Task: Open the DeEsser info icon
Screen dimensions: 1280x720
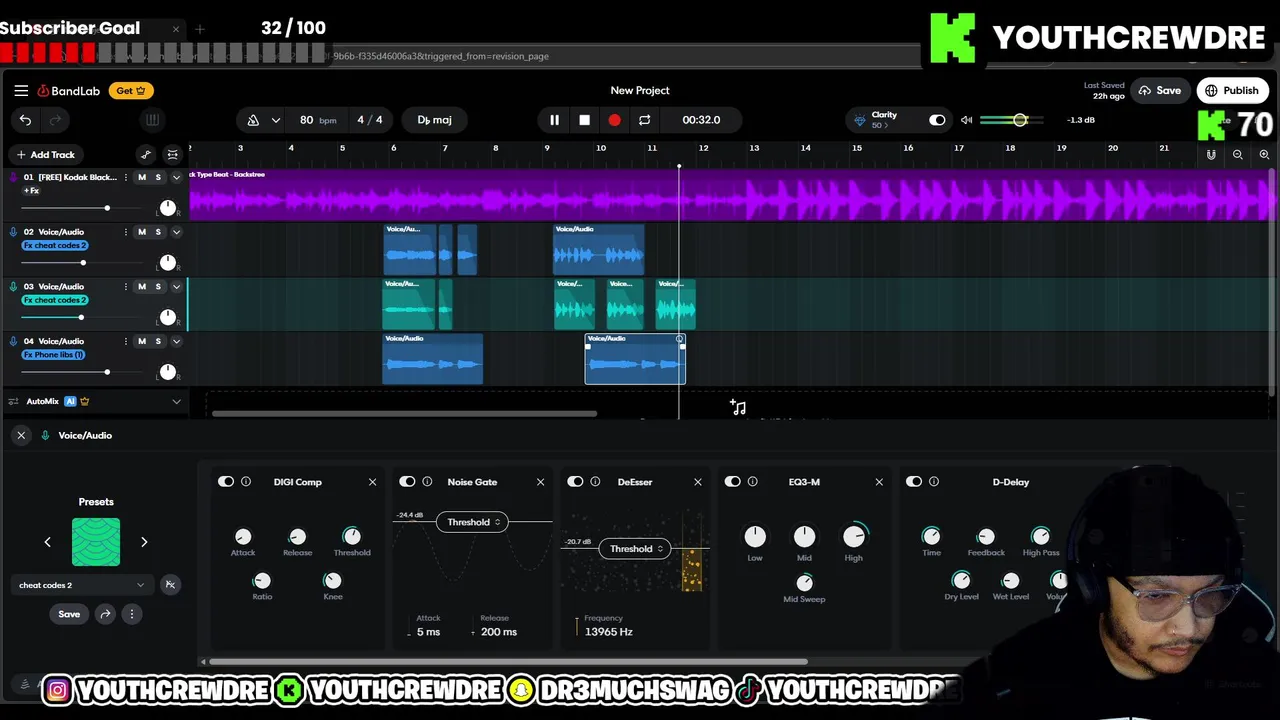Action: [595, 482]
